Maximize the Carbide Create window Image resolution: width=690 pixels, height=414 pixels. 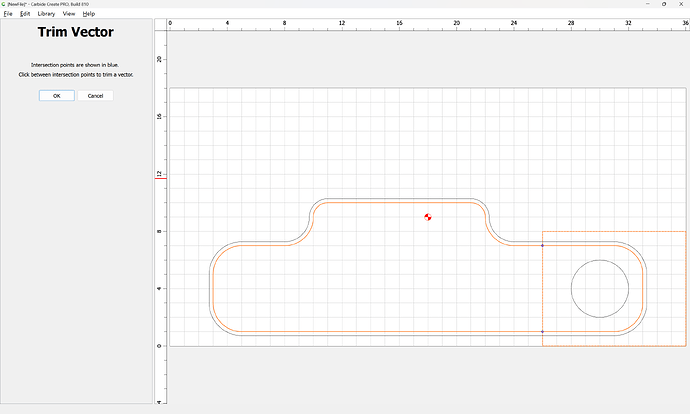point(664,4)
